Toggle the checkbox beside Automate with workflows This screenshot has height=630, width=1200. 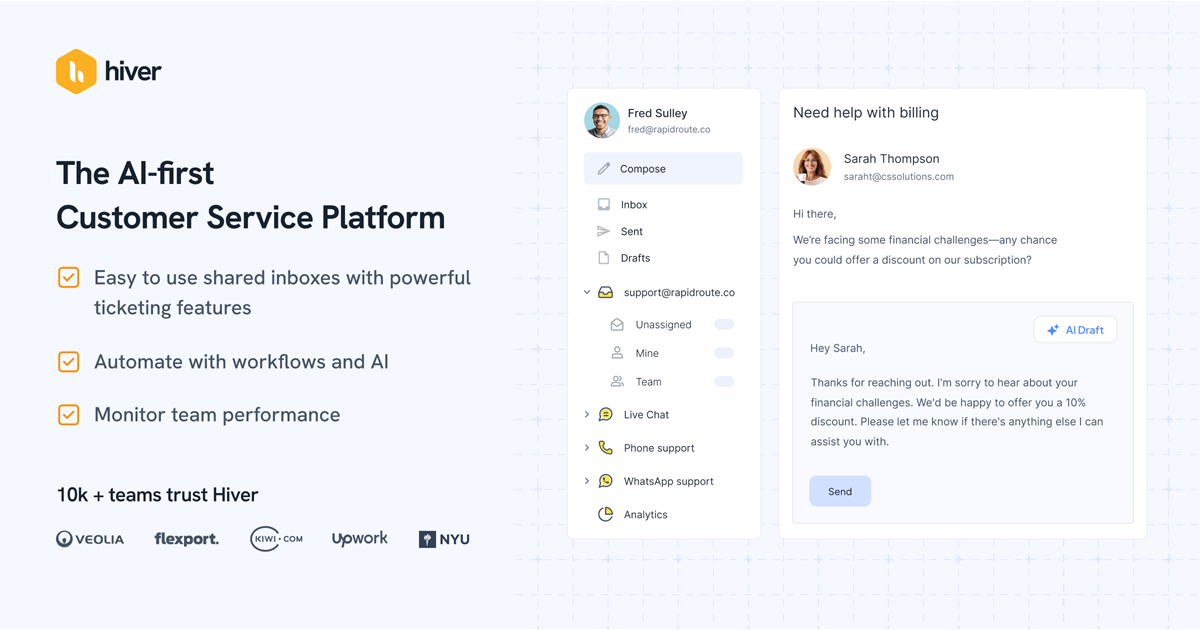click(x=68, y=362)
